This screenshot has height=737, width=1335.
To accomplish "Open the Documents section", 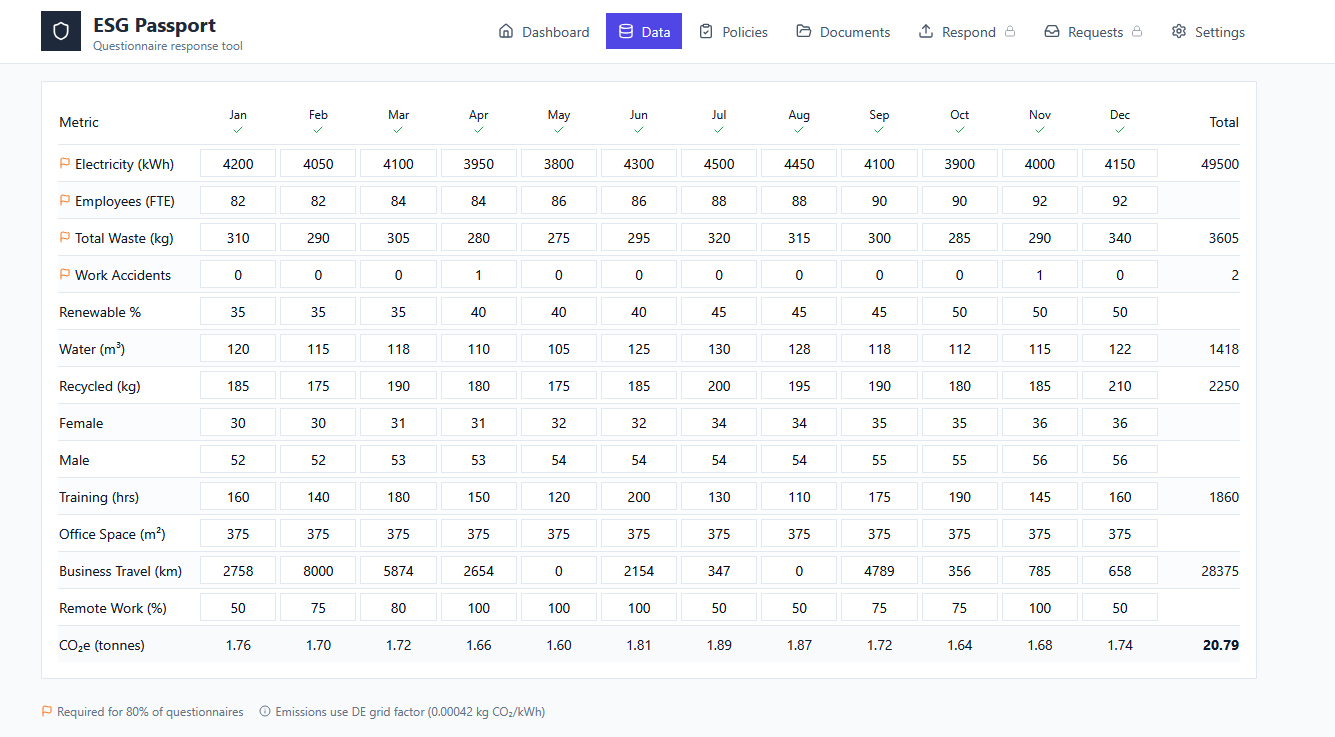I will (x=843, y=31).
